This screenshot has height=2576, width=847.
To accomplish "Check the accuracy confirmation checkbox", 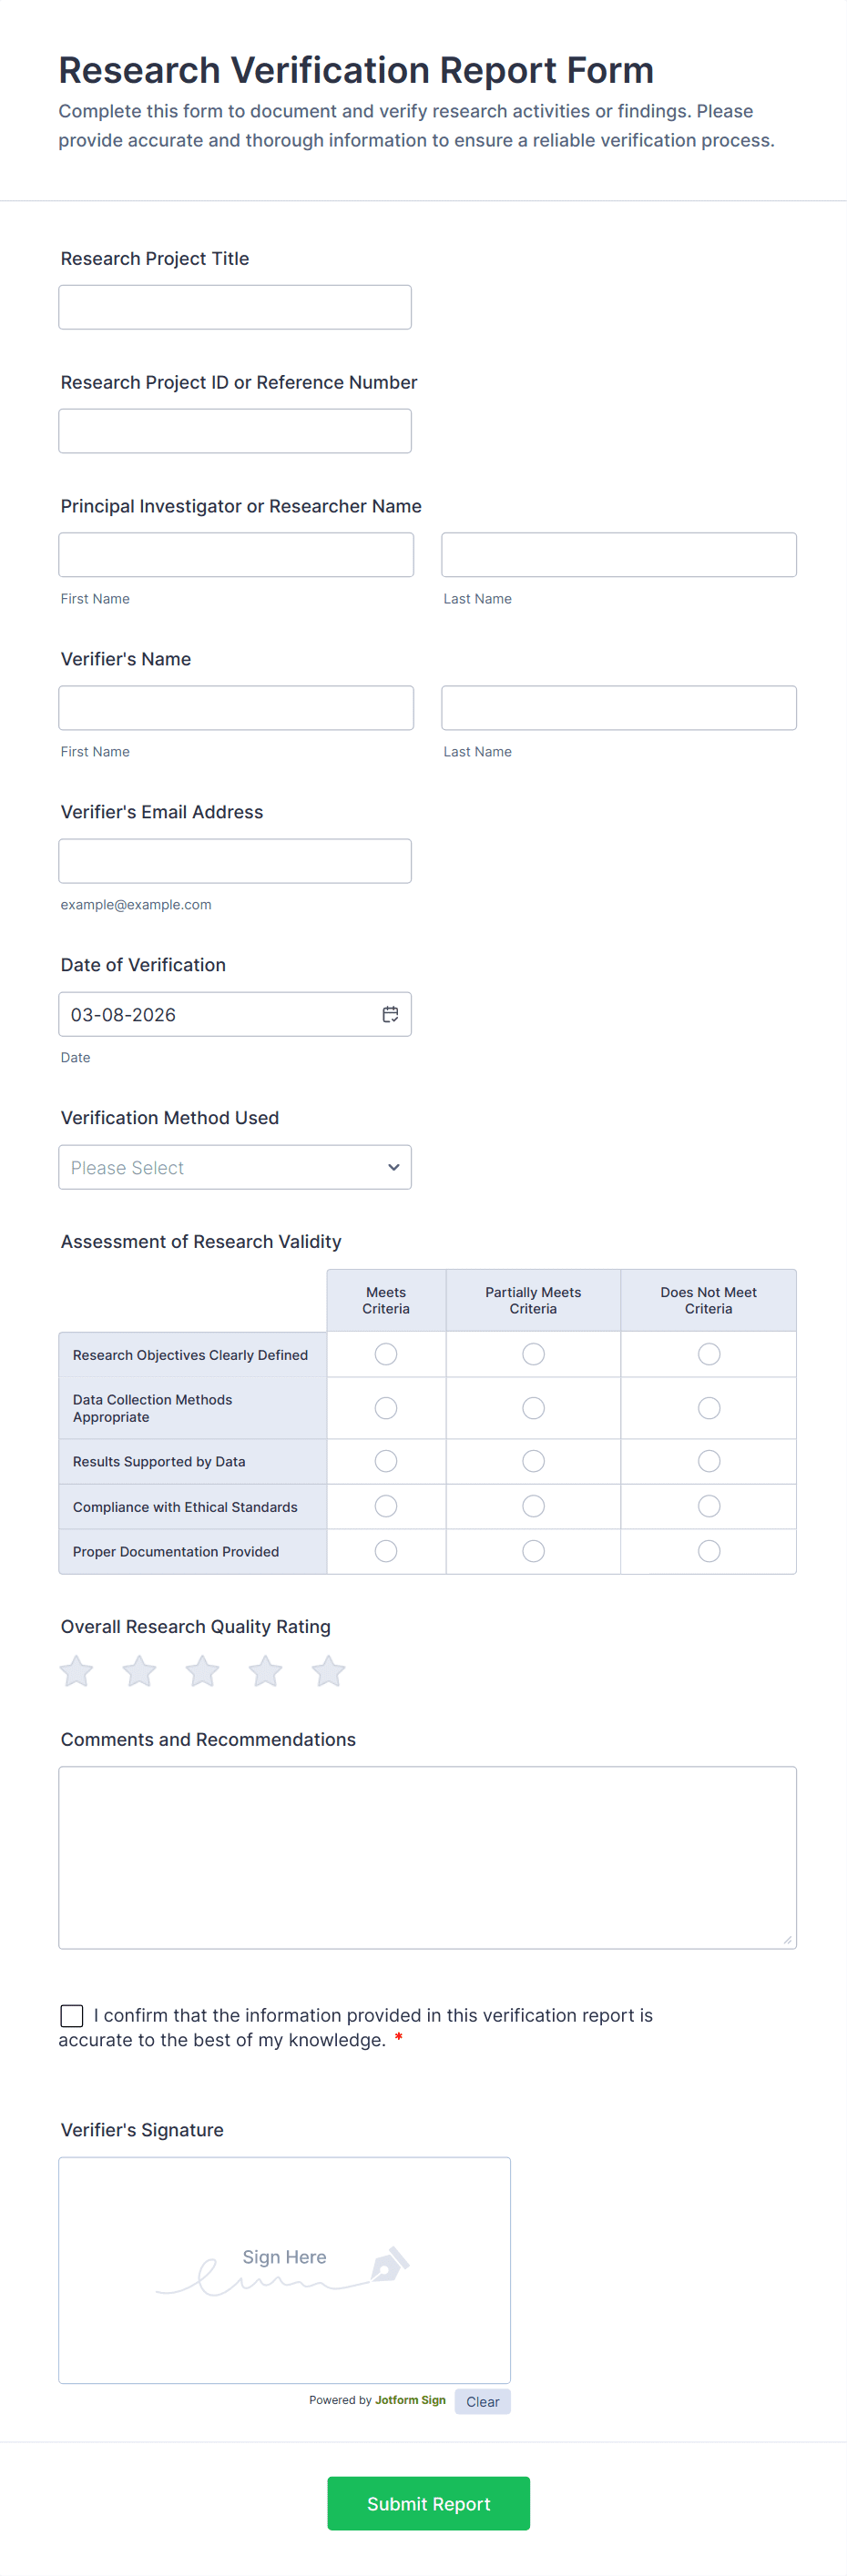I will point(72,2015).
